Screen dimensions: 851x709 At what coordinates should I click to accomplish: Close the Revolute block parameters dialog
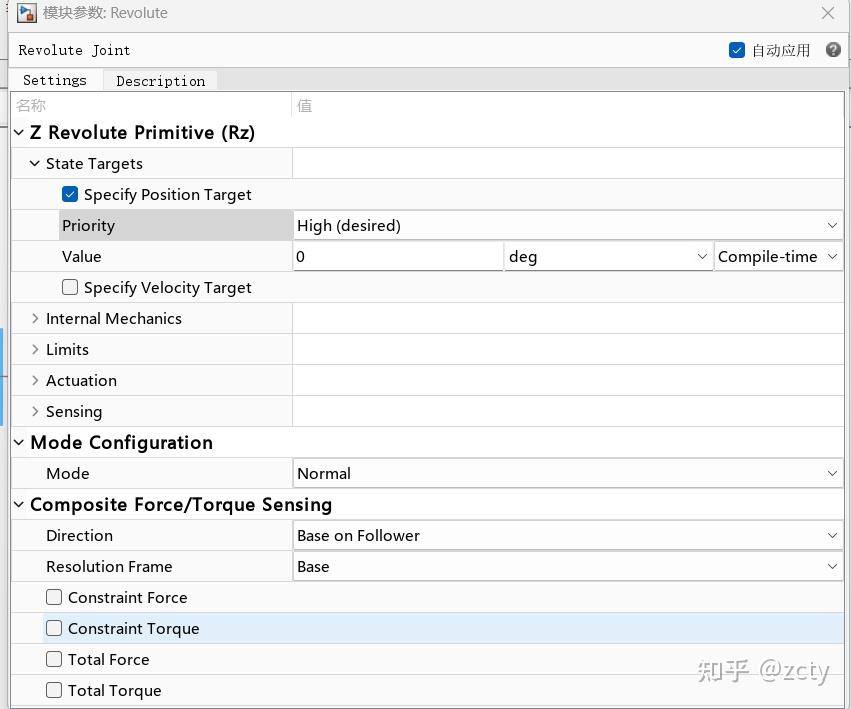pyautogui.click(x=828, y=13)
